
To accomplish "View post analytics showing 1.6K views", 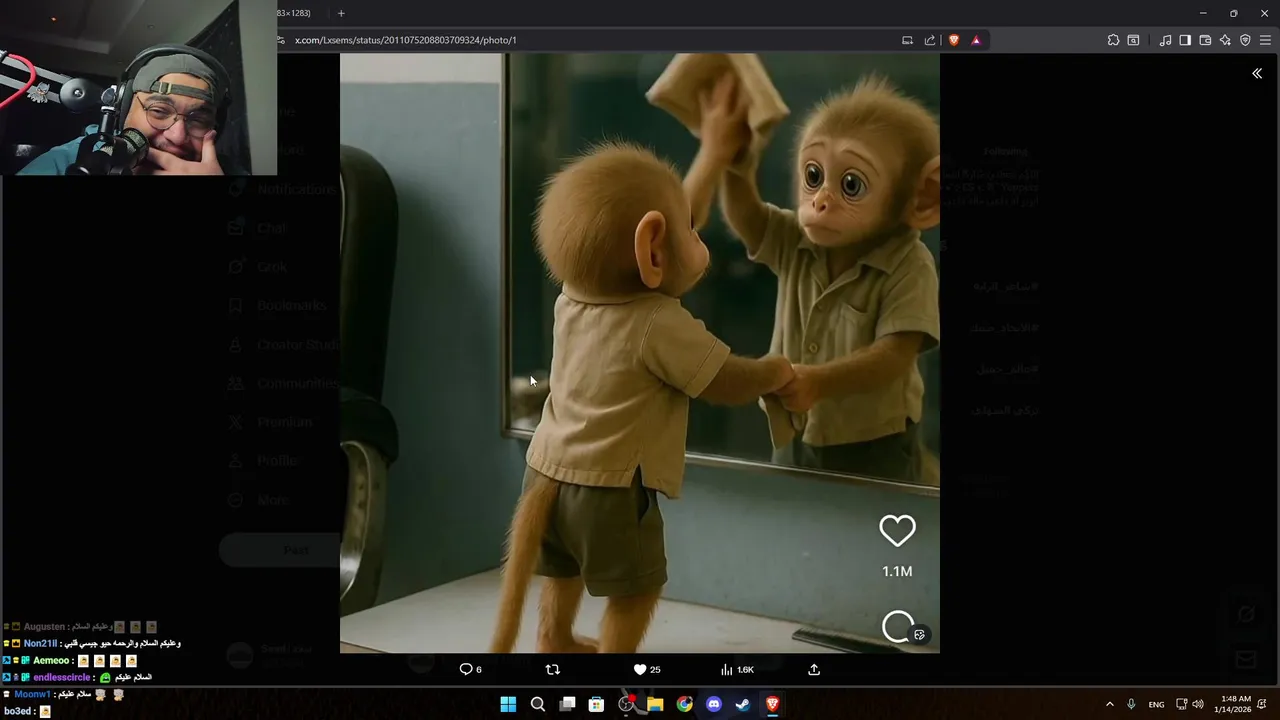I will click(737, 669).
